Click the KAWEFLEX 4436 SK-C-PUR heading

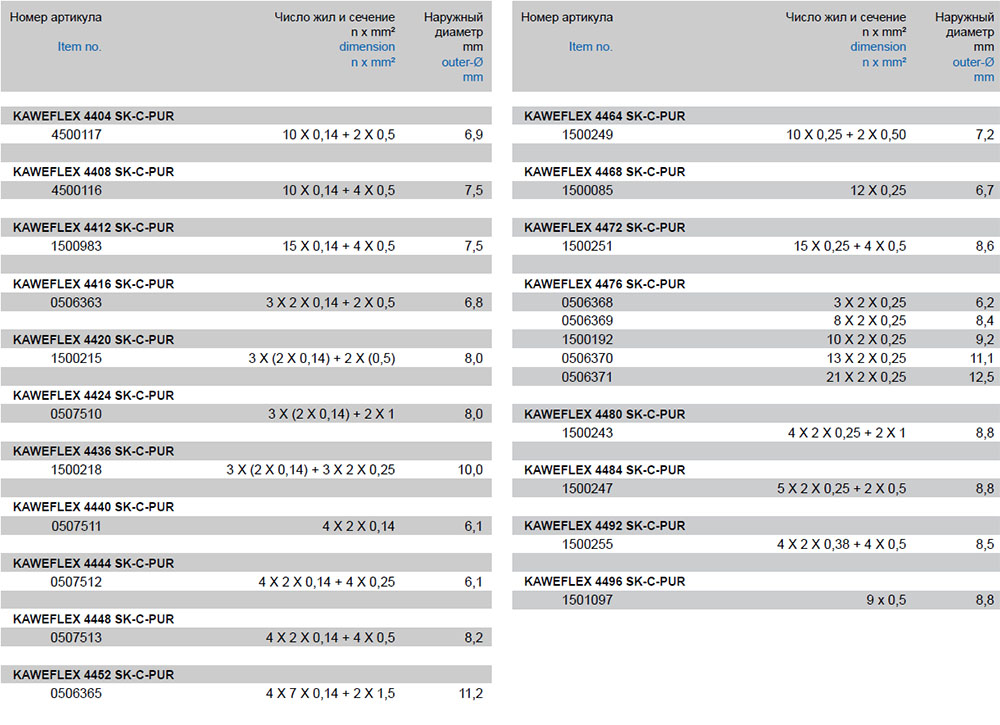(93, 451)
